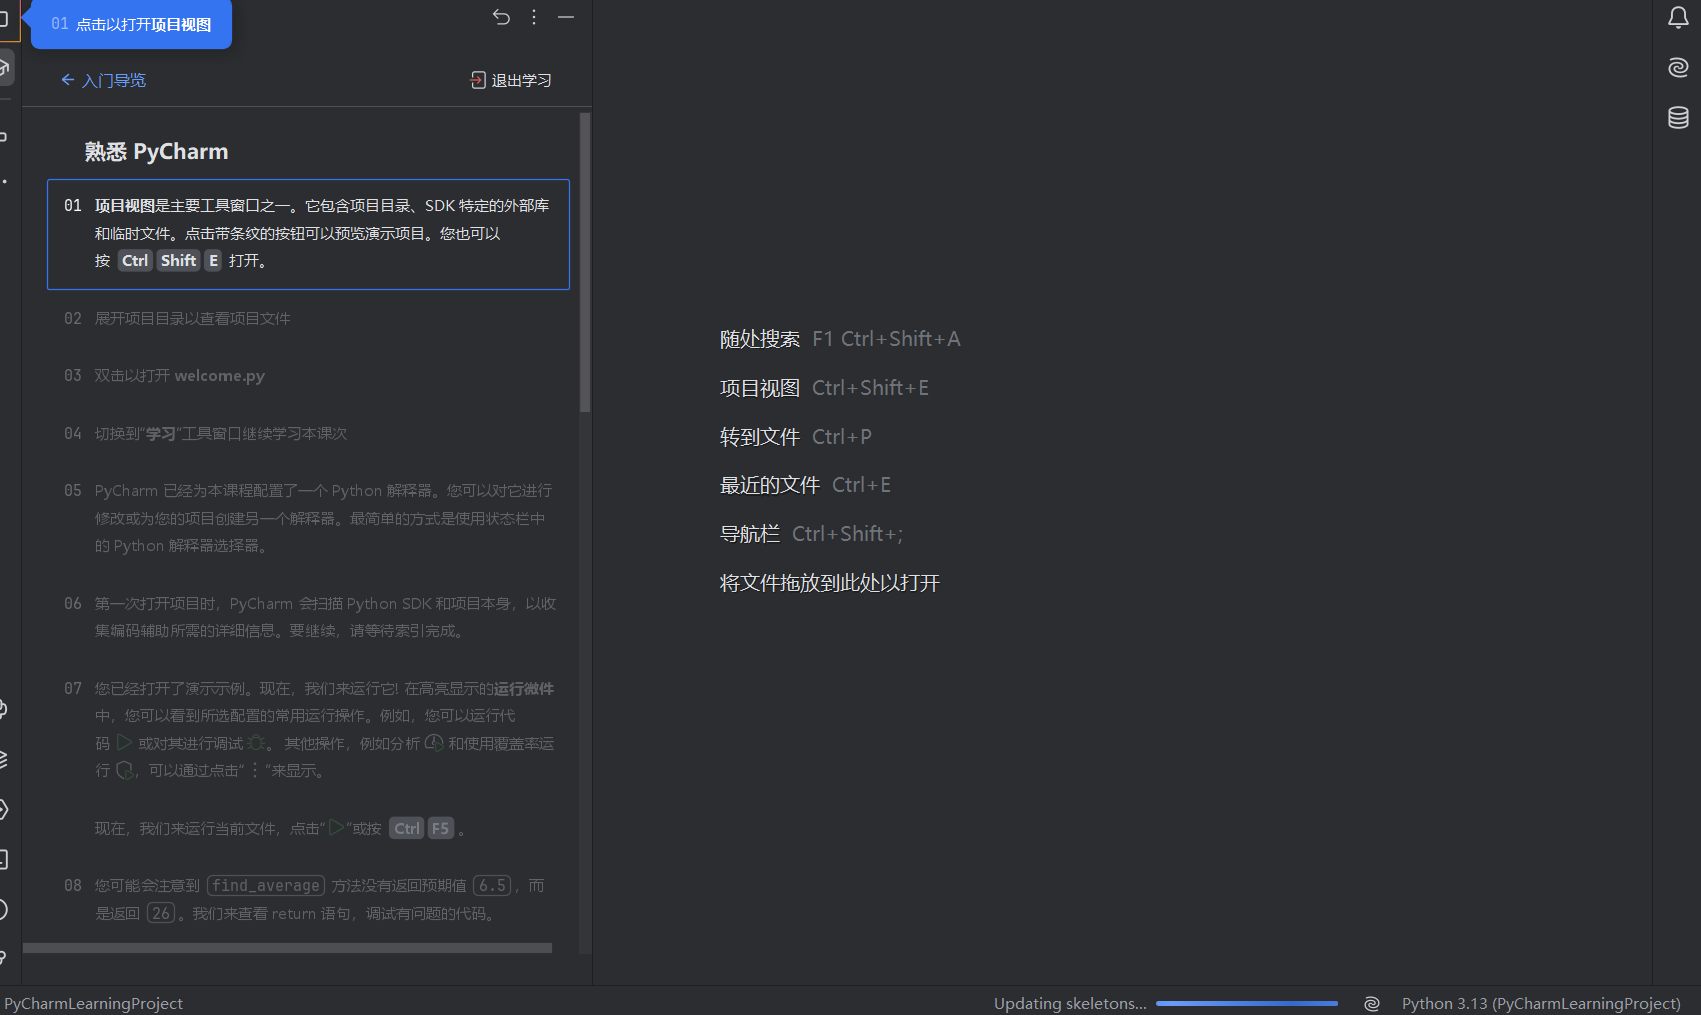This screenshot has width=1701, height=1015.
Task: Click 随处搜索 hint in the editor area
Action: coord(840,339)
